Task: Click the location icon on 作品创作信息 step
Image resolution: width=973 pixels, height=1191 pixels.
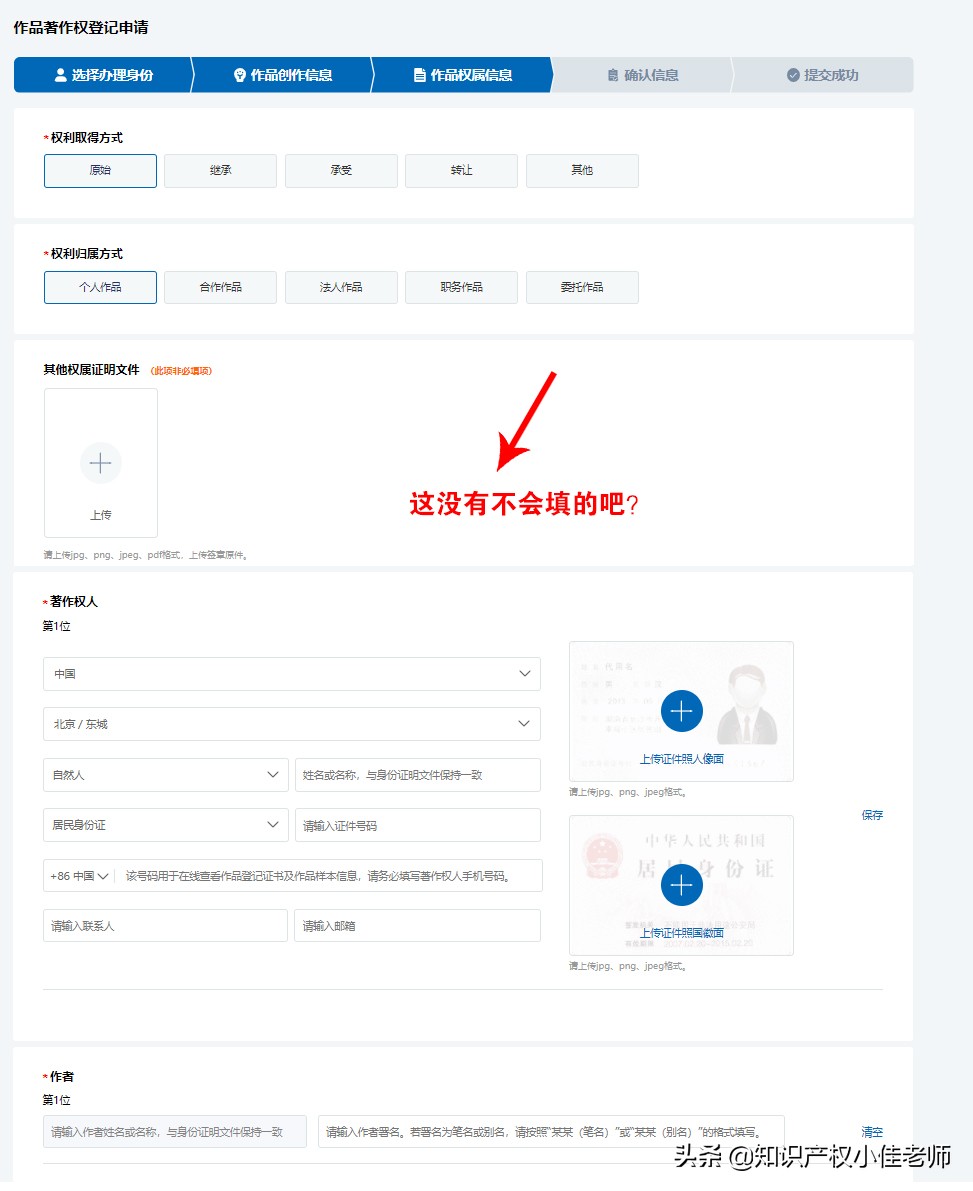Action: 239,74
